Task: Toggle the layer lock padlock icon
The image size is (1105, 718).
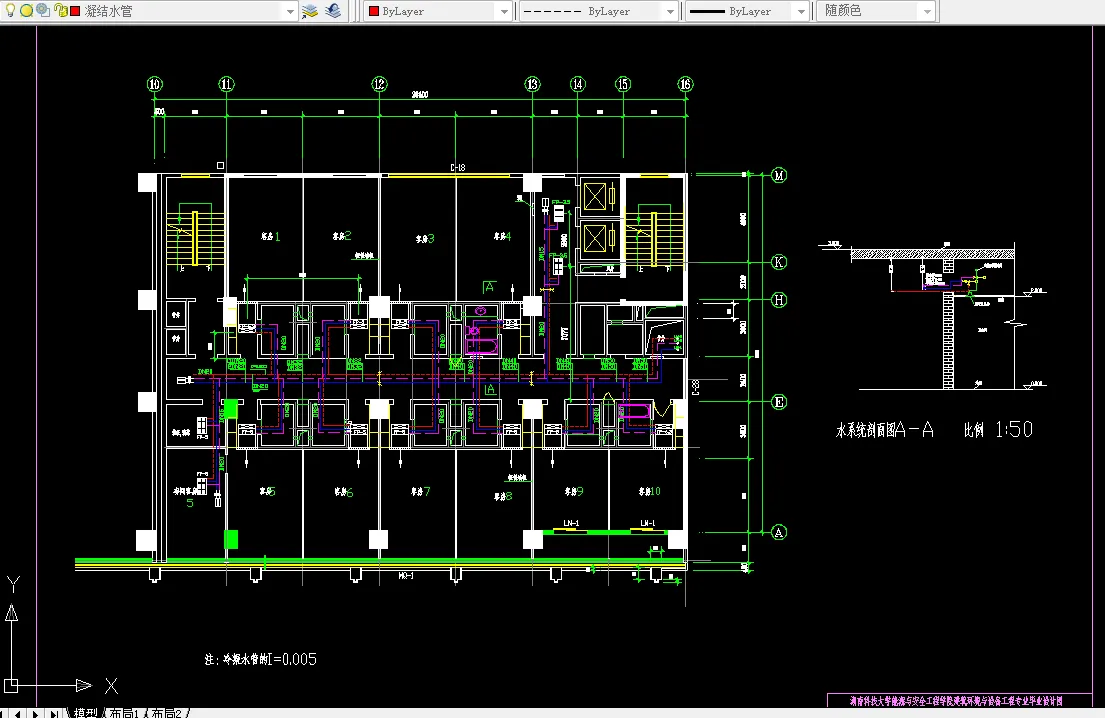Action: pos(61,11)
